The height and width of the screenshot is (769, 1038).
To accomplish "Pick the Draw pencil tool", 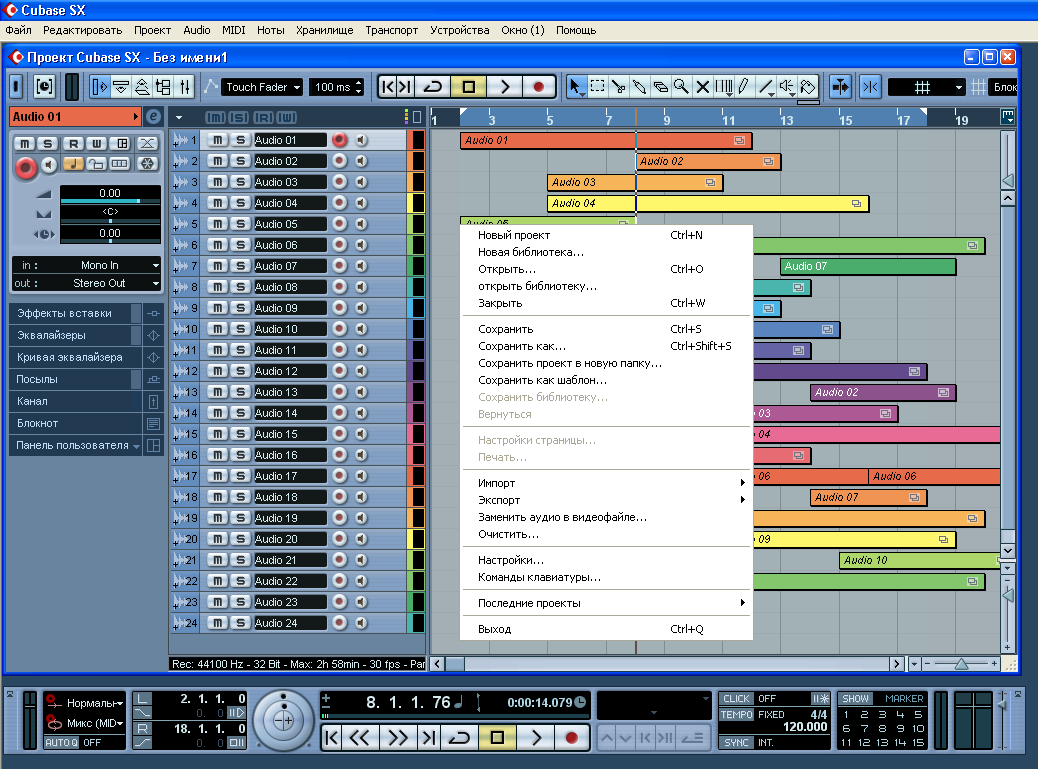I will [744, 87].
